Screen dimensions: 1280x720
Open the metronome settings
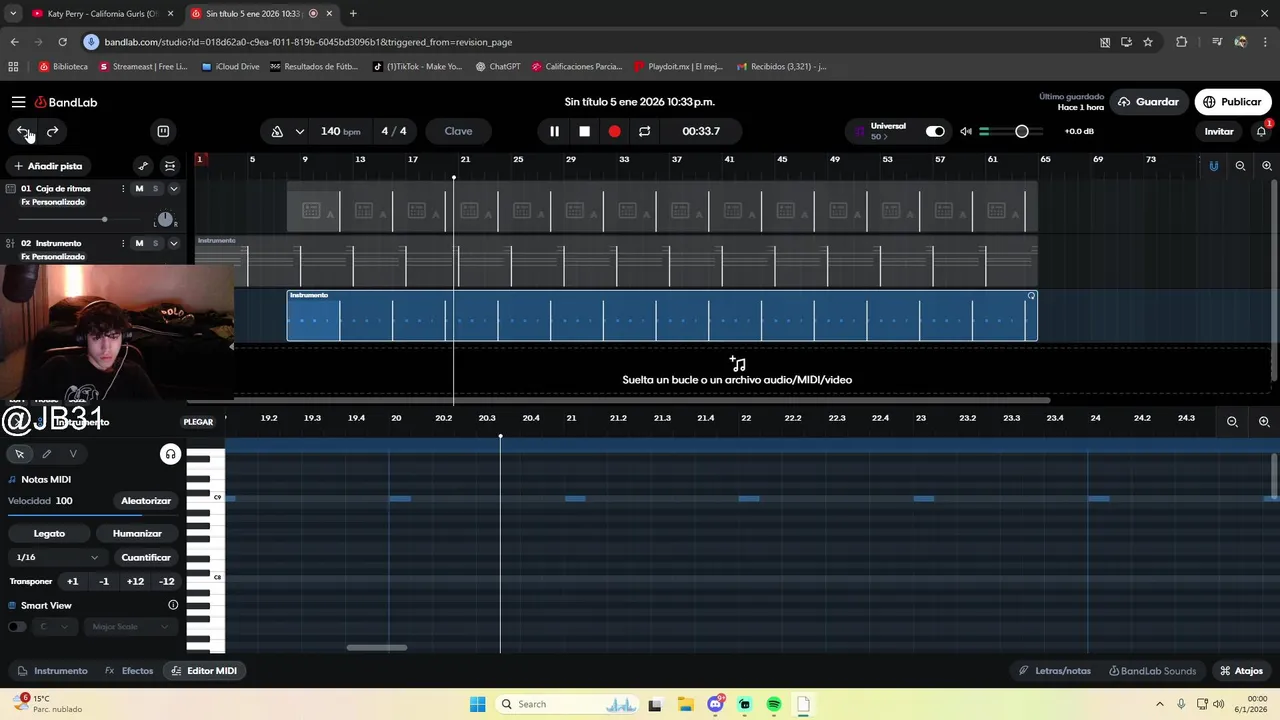277,131
